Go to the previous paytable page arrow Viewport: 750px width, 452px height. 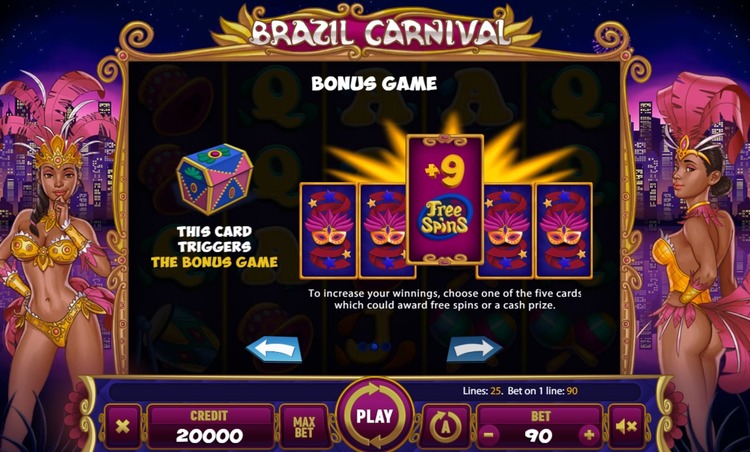[274, 349]
